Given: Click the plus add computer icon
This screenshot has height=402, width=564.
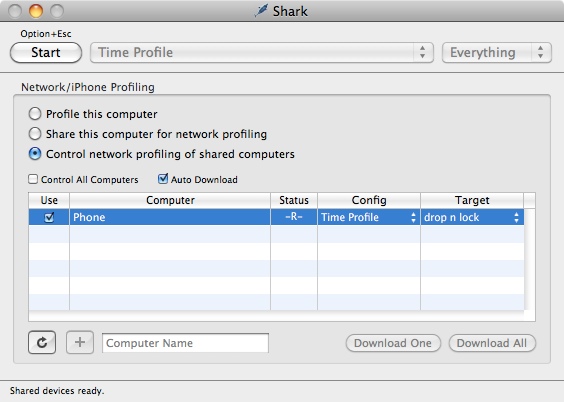Looking at the screenshot, I should pos(80,342).
